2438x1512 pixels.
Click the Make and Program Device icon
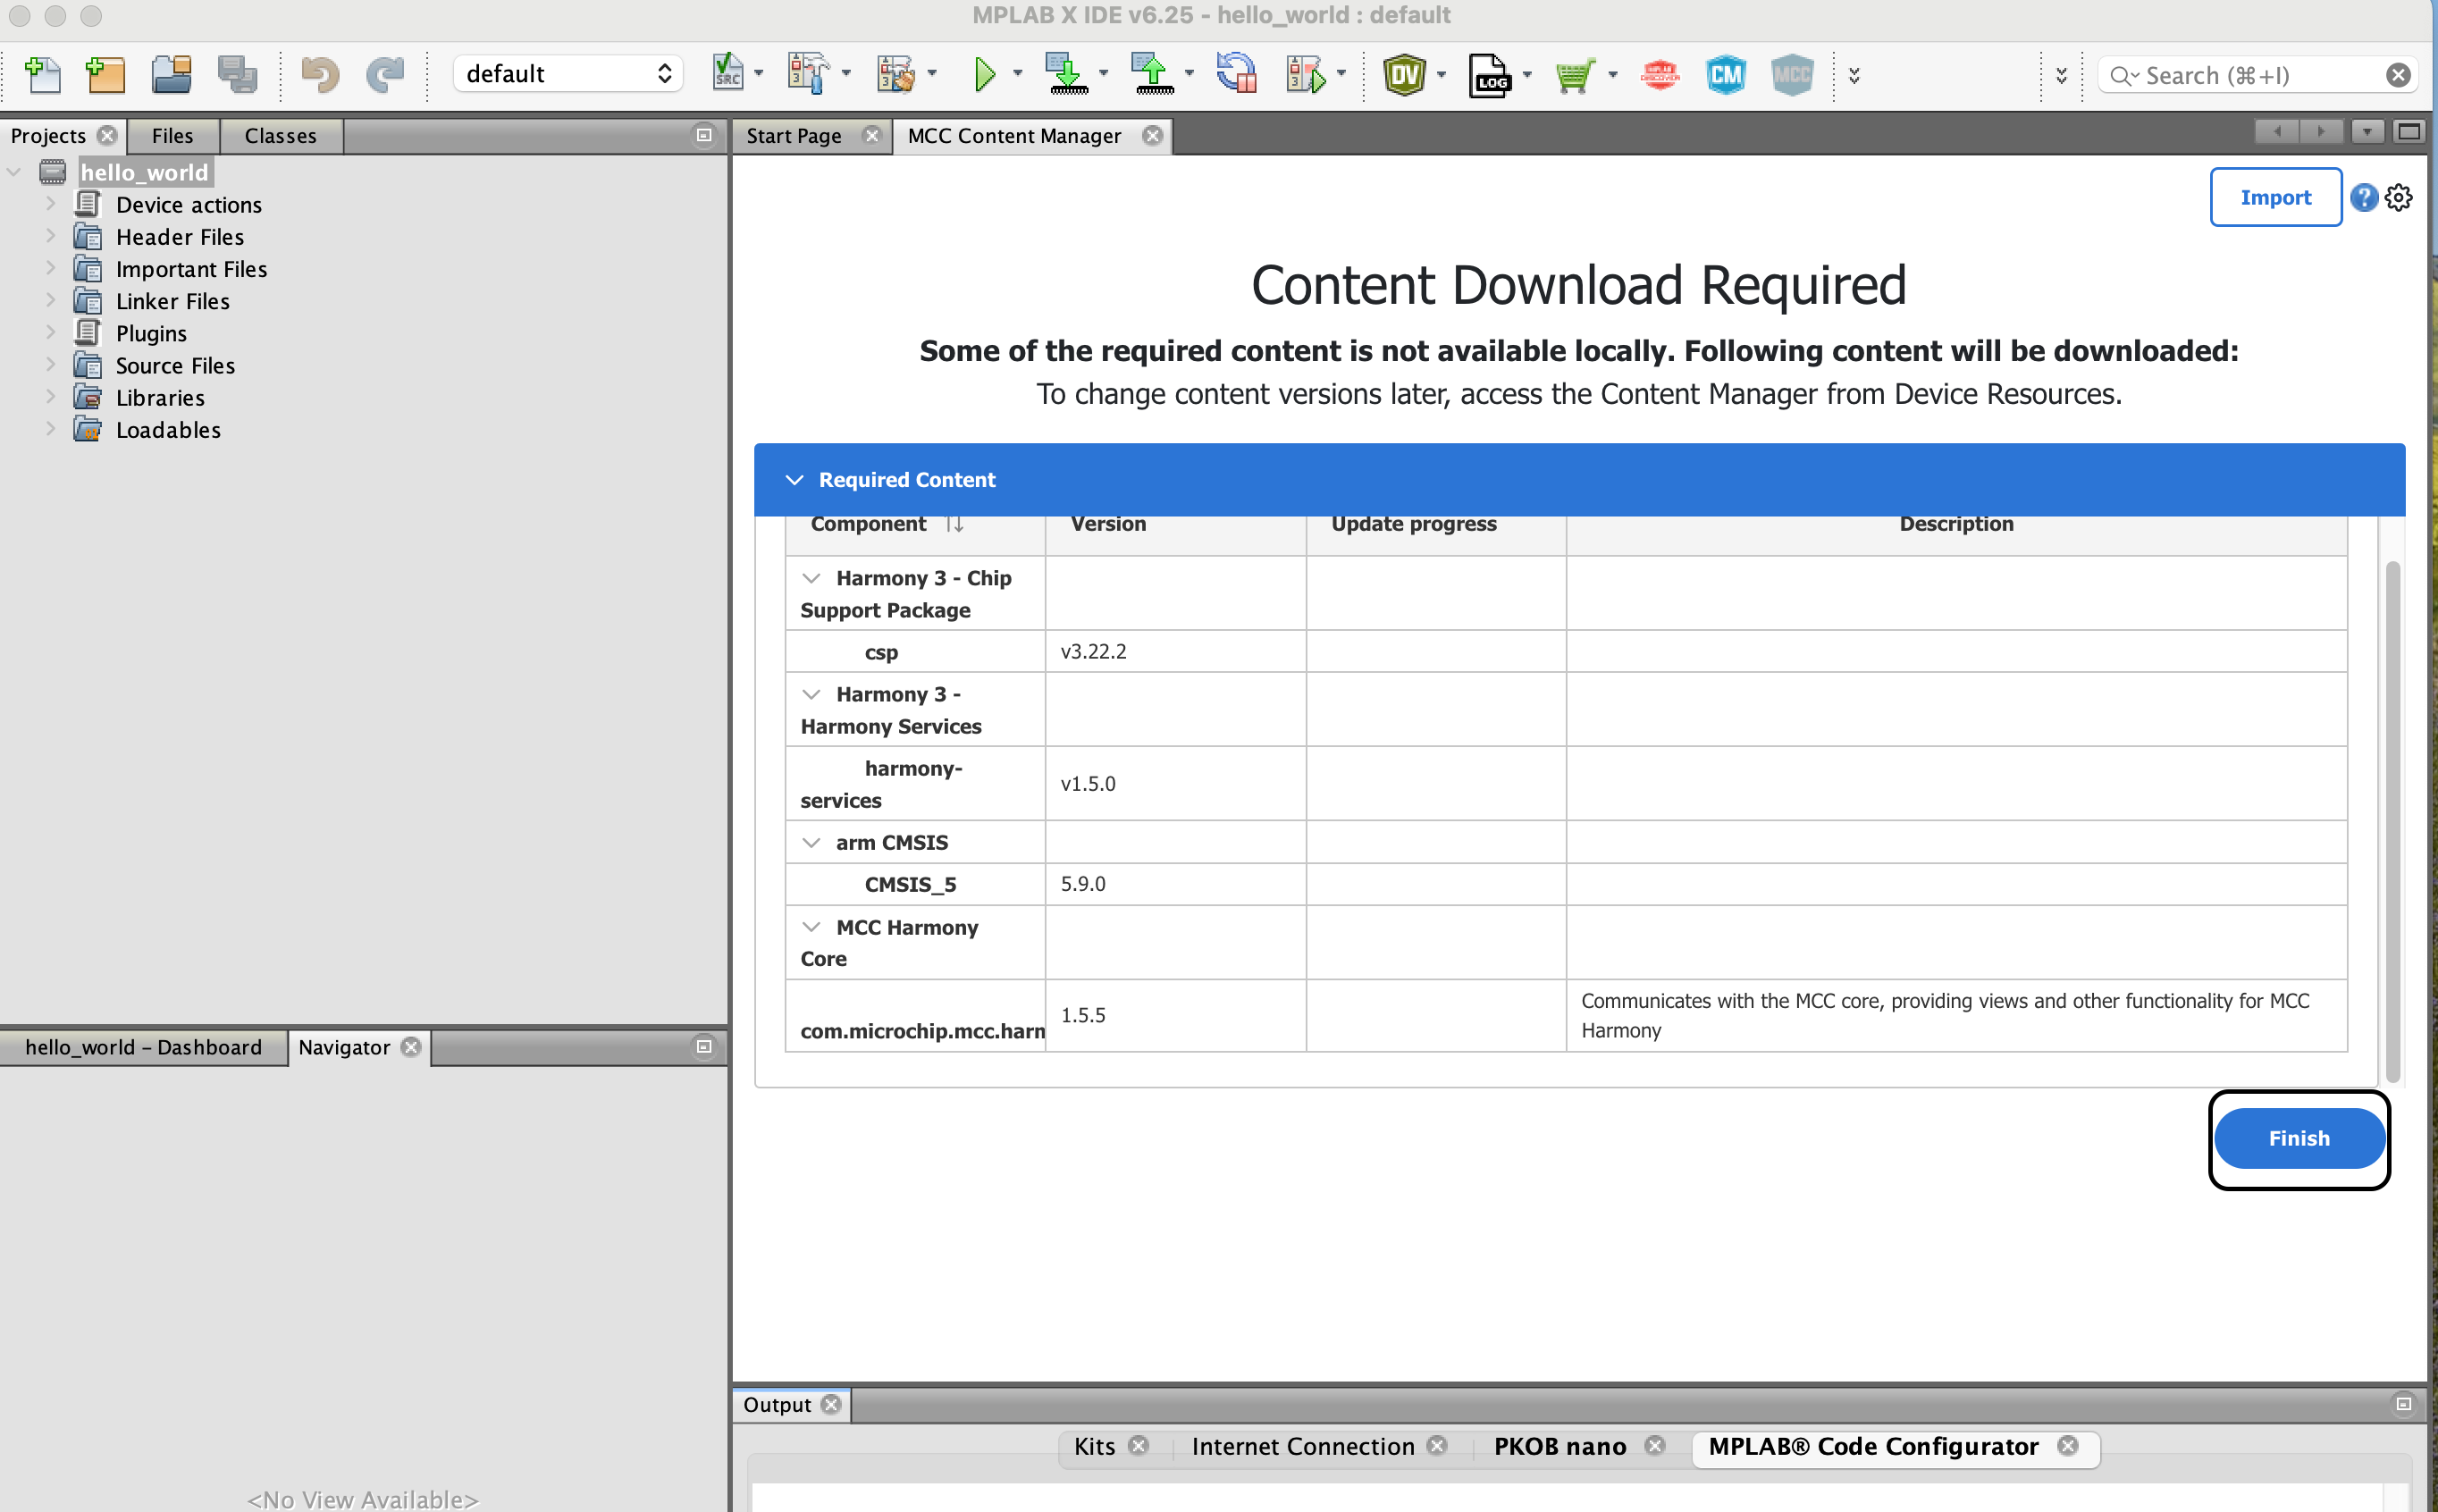click(x=1067, y=75)
